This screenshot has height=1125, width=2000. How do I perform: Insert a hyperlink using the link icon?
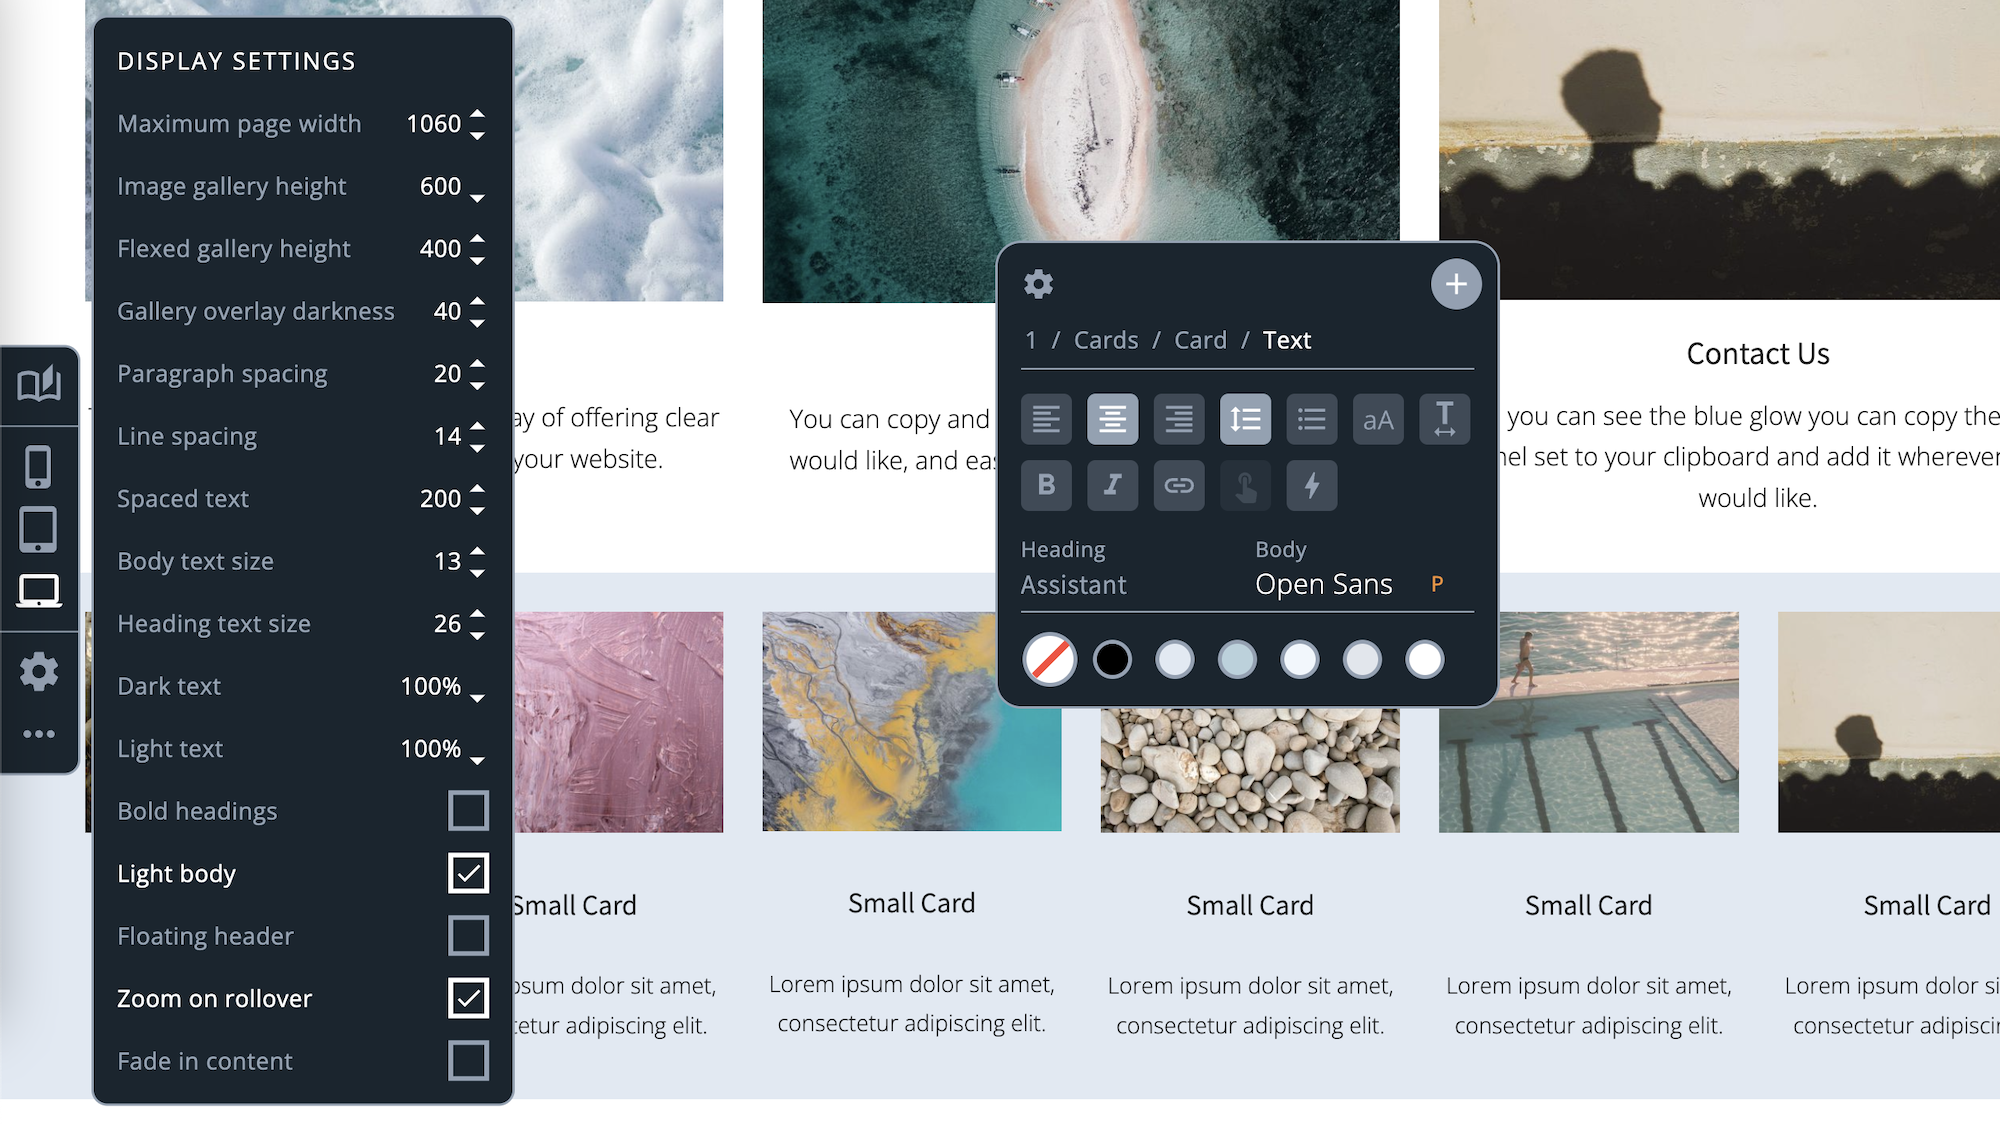[x=1178, y=486]
